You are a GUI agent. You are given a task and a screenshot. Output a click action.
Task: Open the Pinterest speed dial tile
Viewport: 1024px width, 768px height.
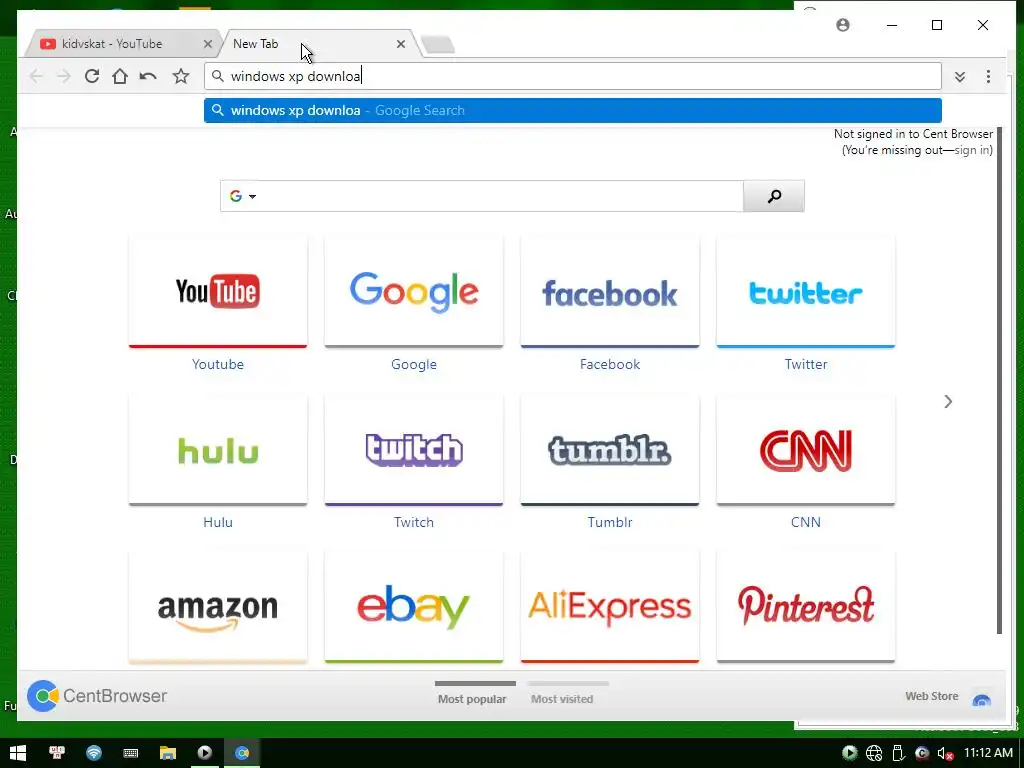pyautogui.click(x=805, y=607)
